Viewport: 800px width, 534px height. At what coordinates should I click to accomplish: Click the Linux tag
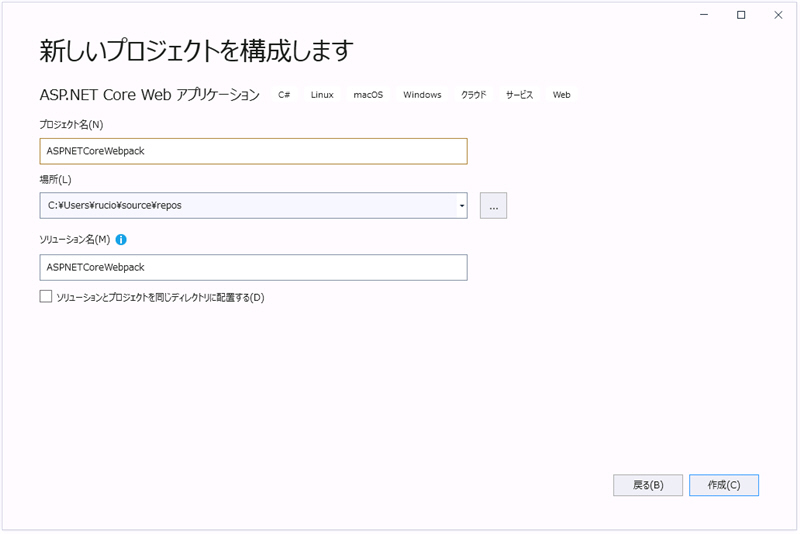pyautogui.click(x=322, y=95)
